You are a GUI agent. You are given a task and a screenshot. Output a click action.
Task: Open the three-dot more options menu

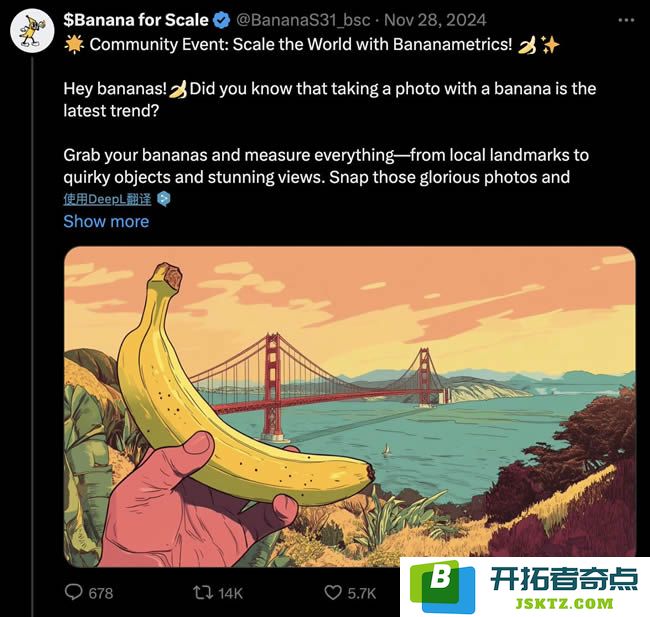[626, 20]
